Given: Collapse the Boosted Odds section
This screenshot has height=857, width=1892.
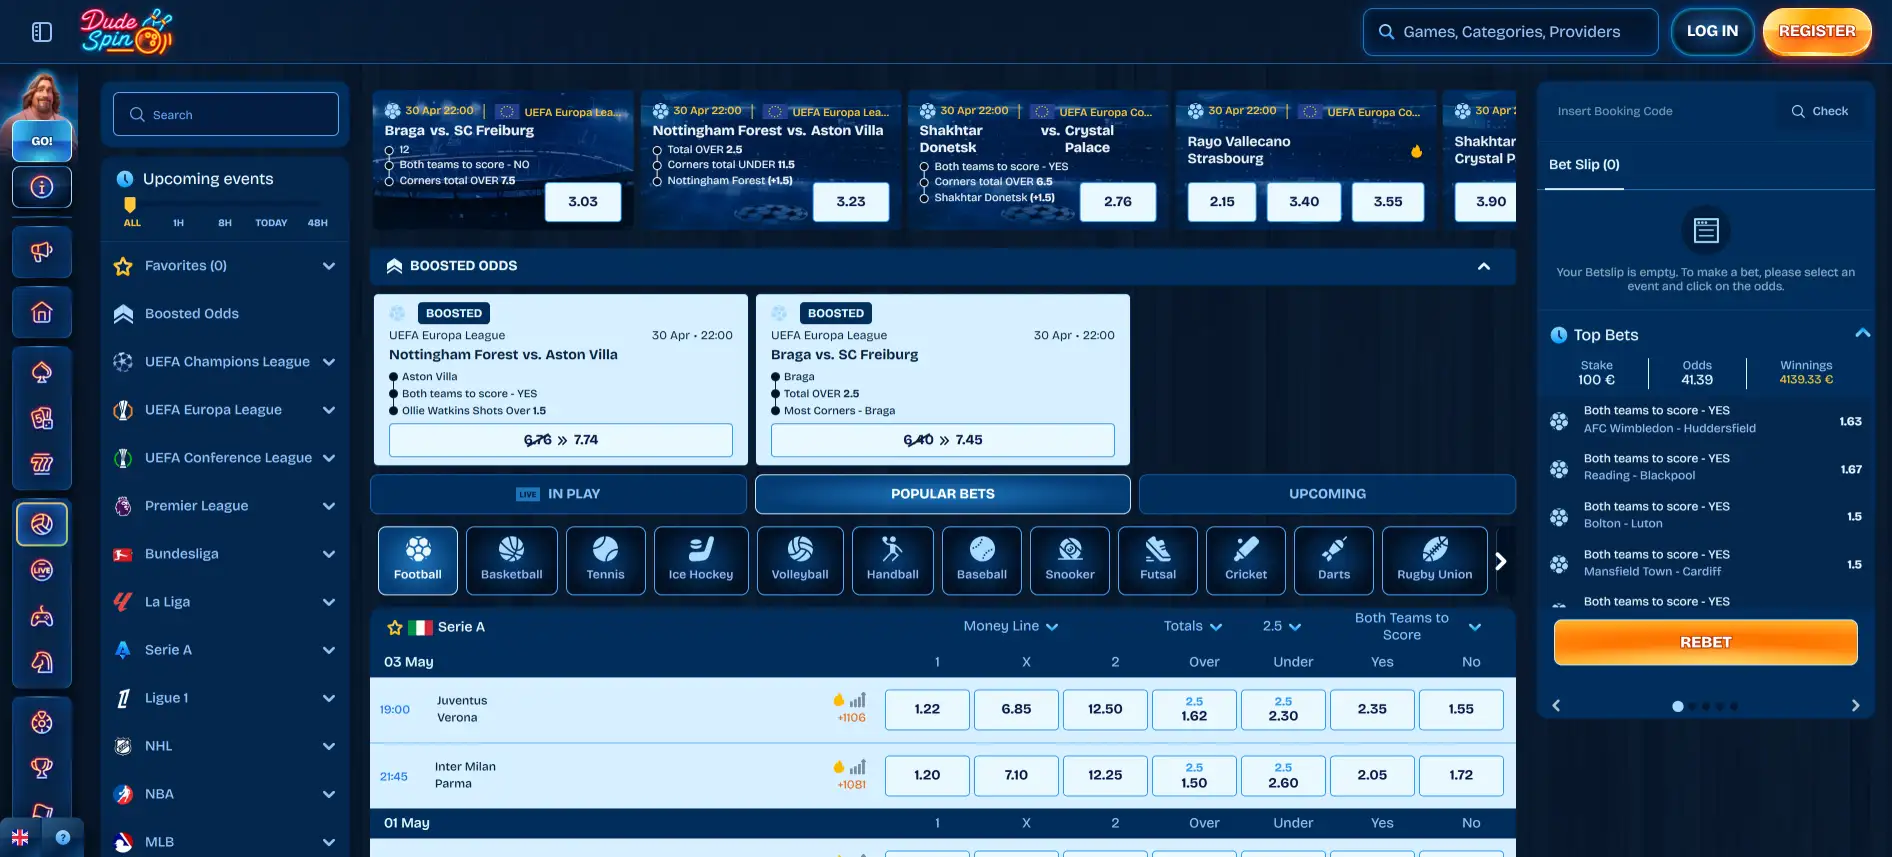Looking at the screenshot, I should coord(1484,266).
